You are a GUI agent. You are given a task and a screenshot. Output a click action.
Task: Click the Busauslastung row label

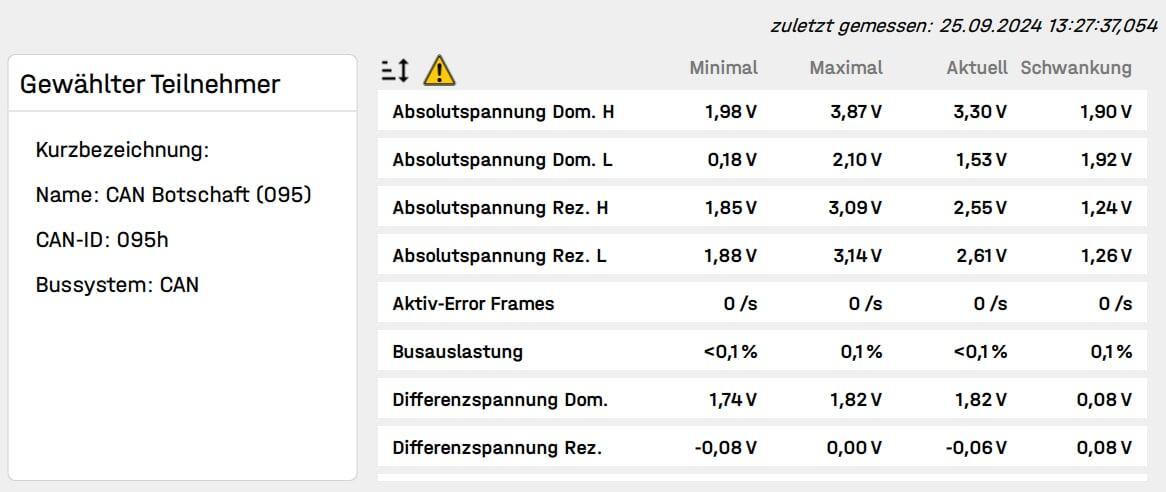click(x=457, y=351)
